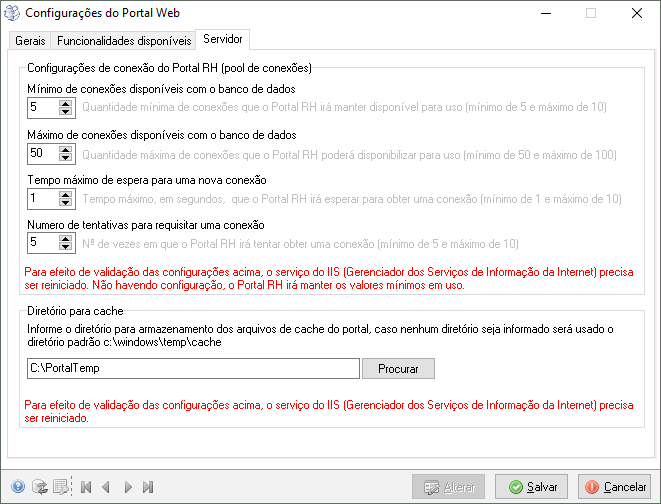Increase maximum wait time with up arrow

(x=66, y=194)
